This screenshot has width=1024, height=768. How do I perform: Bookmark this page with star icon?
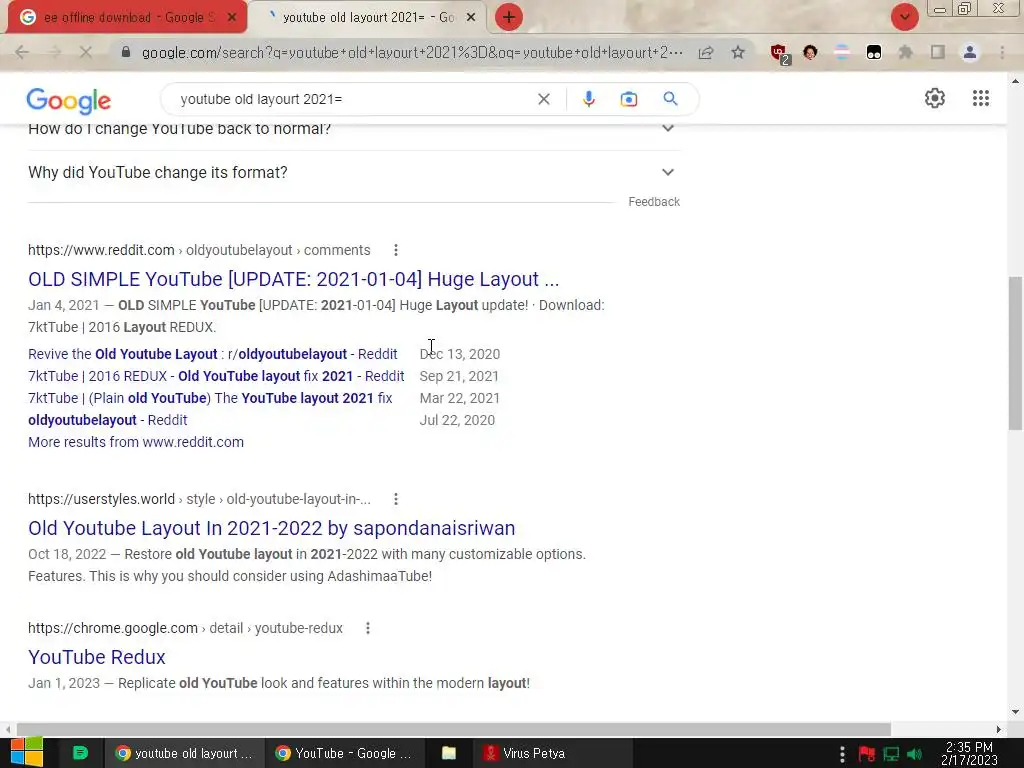coord(738,52)
